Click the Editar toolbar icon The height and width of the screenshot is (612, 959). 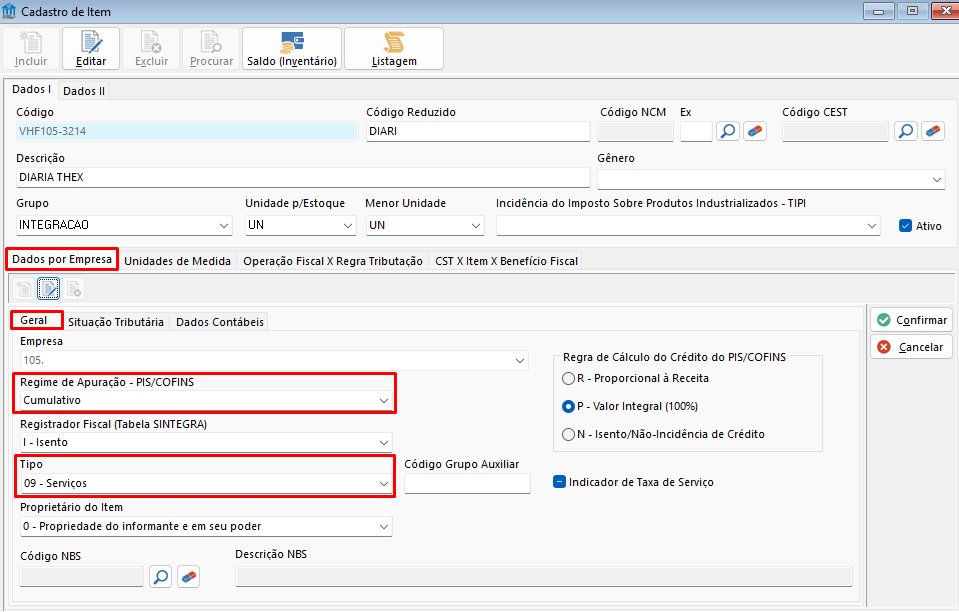pos(91,48)
